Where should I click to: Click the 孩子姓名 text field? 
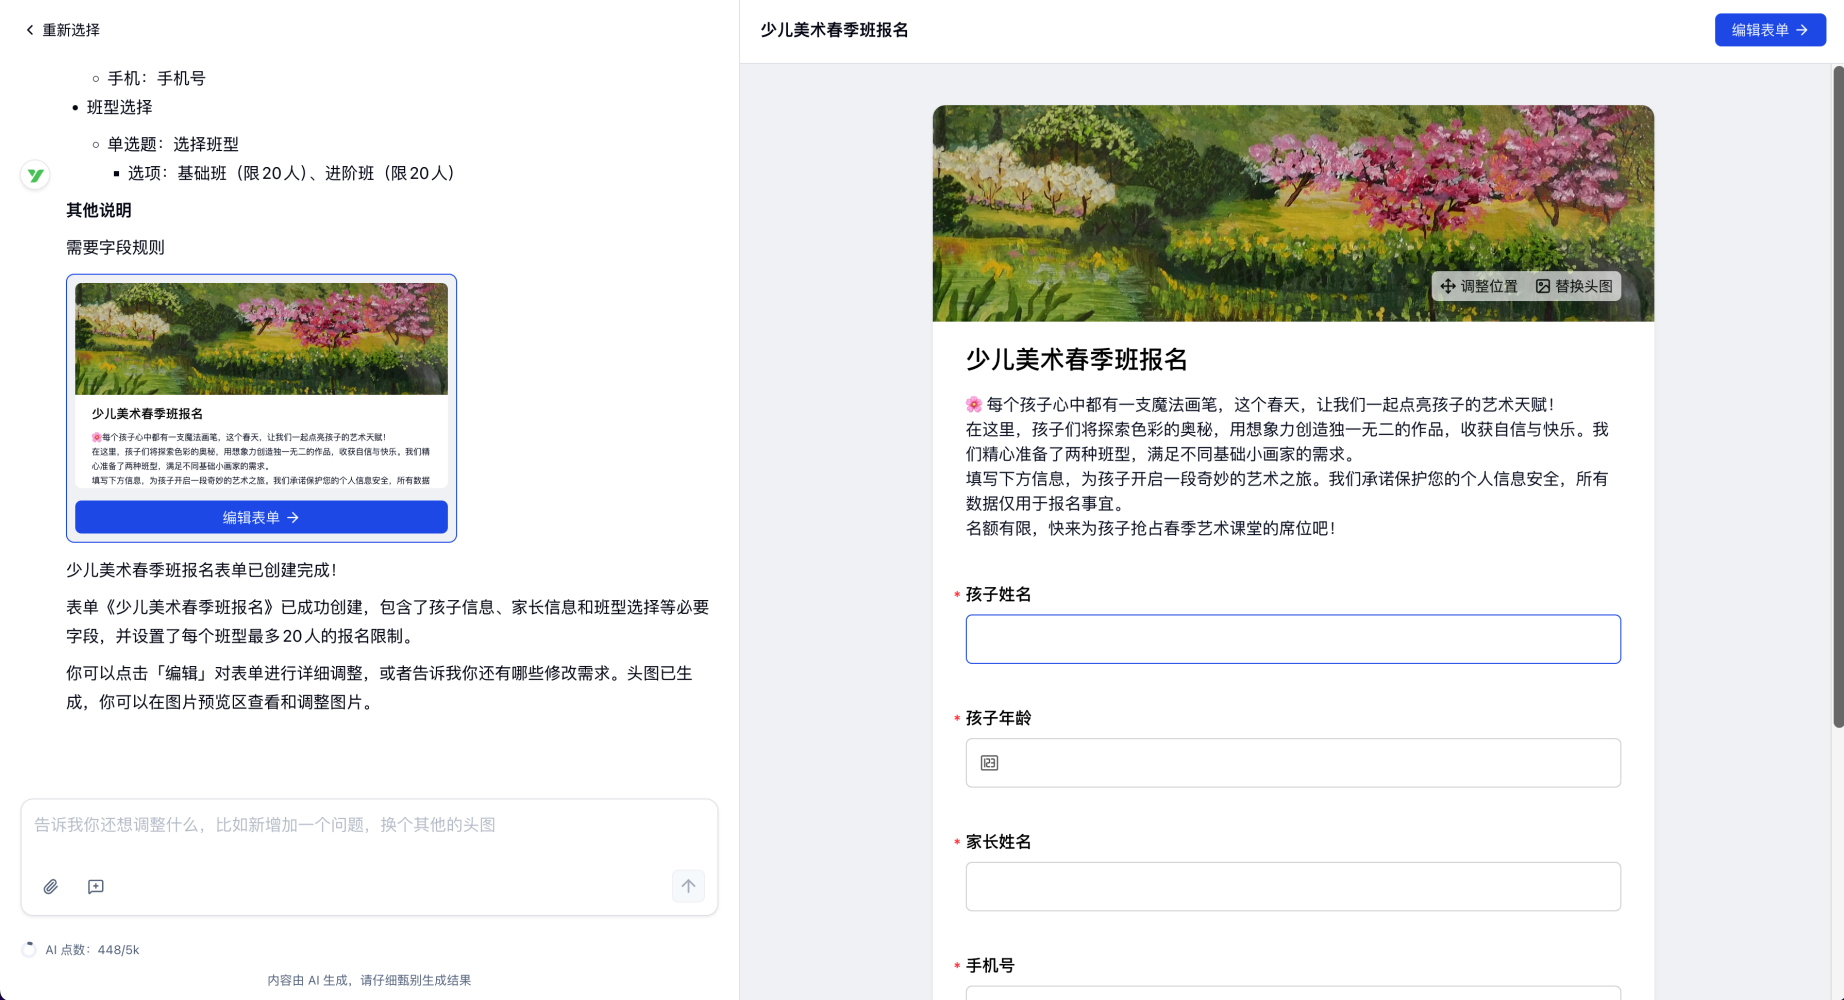pyautogui.click(x=1292, y=639)
